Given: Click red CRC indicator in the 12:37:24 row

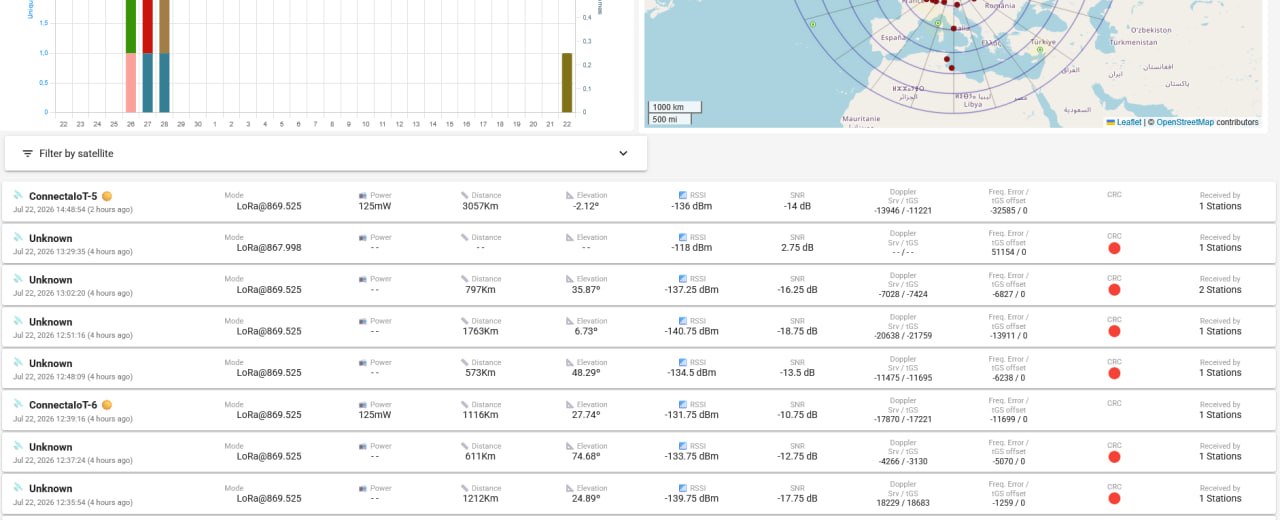Looking at the screenshot, I should click(1114, 457).
